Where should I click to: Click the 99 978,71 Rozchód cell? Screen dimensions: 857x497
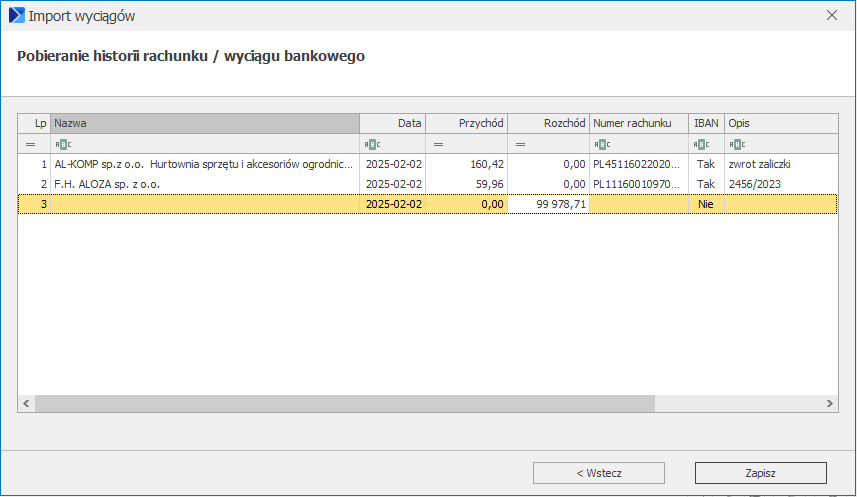point(548,204)
